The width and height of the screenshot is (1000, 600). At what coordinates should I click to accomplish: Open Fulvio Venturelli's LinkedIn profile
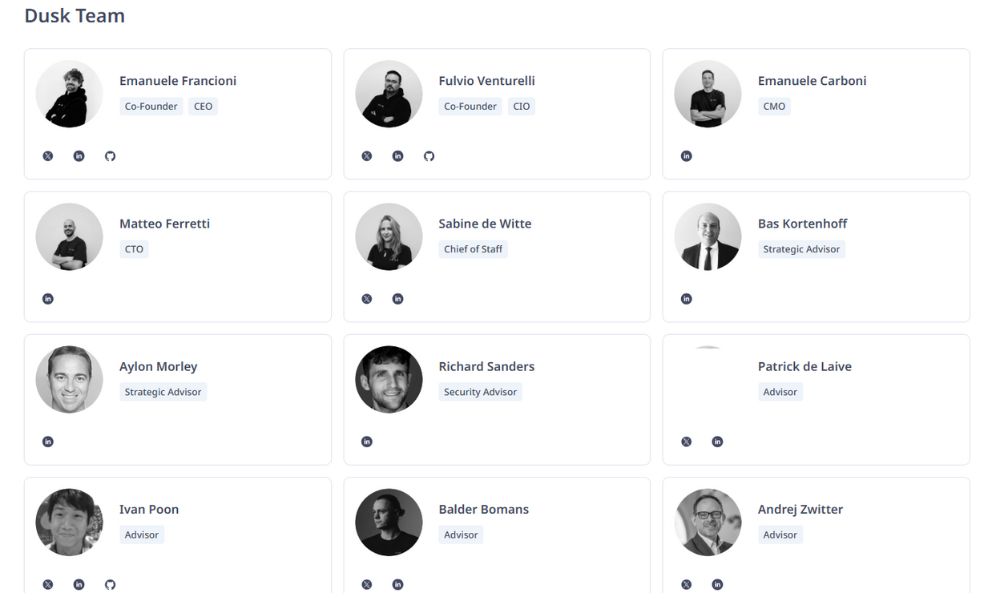(397, 155)
